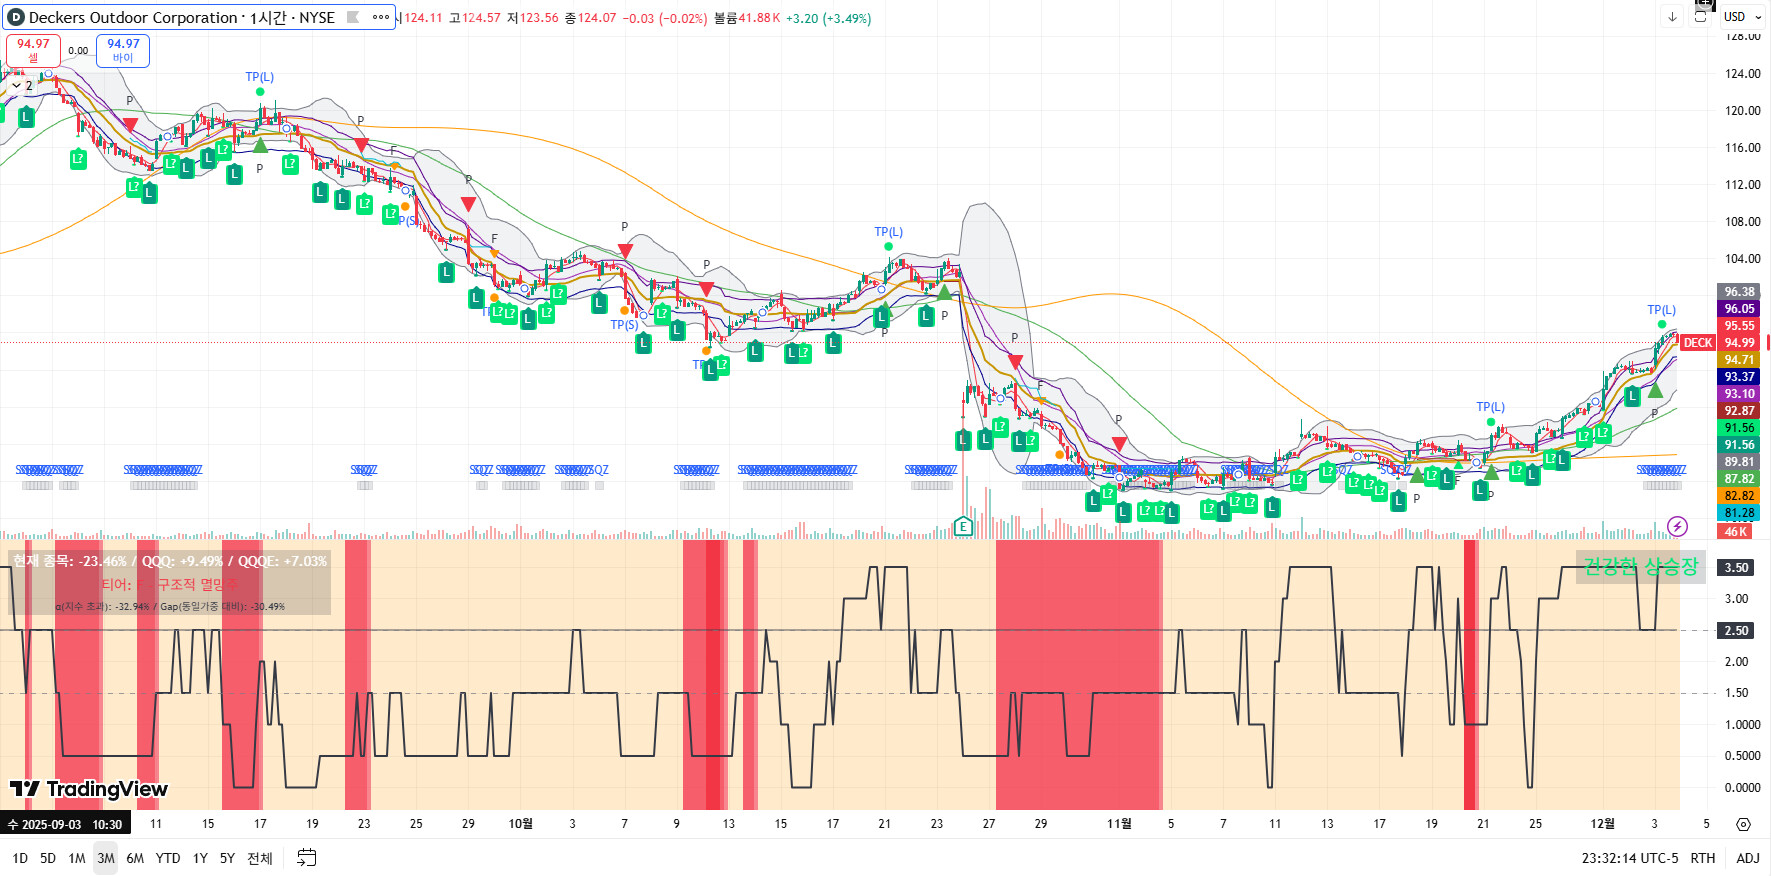Click the QQQ comparison text in the indicator table
Screen dimensions: 1771x876
click(x=183, y=561)
